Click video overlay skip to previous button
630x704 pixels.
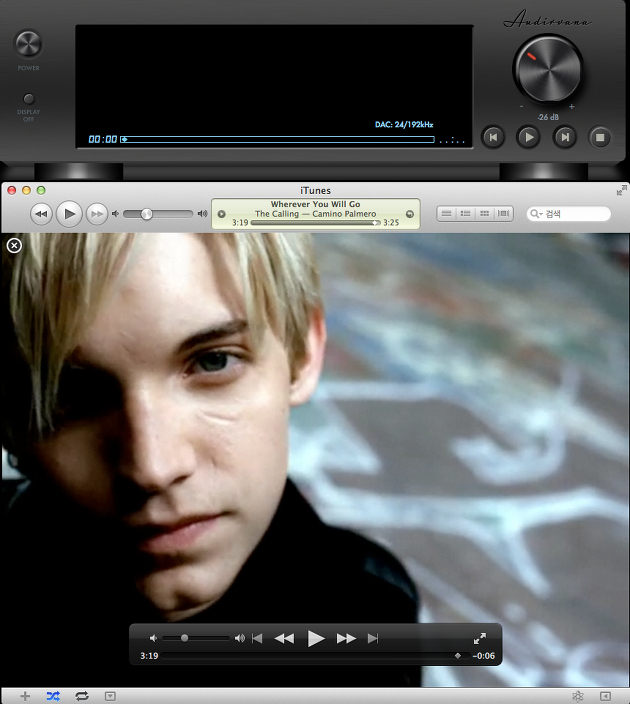(257, 638)
